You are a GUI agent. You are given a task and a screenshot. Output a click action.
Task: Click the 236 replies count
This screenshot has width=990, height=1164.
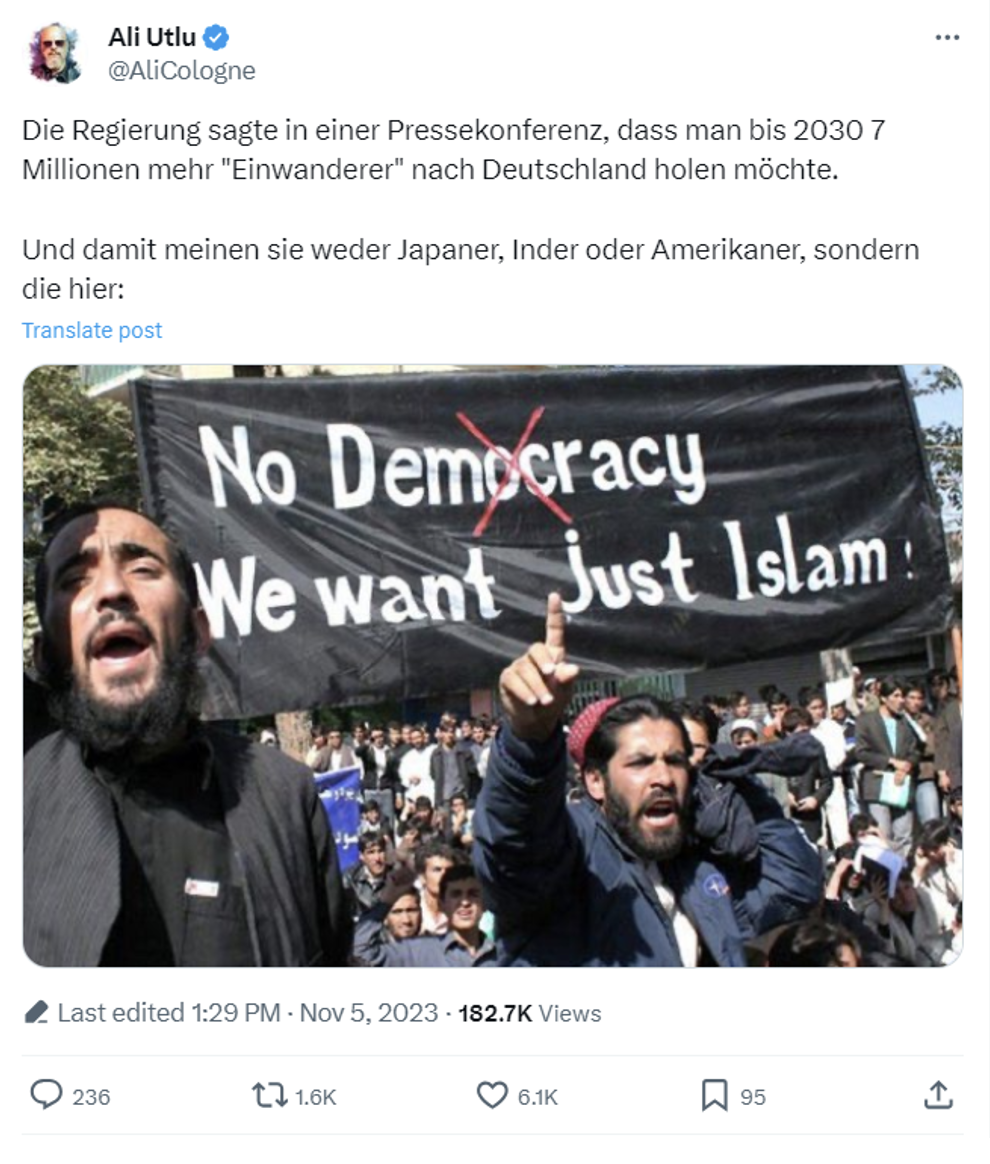click(91, 1096)
